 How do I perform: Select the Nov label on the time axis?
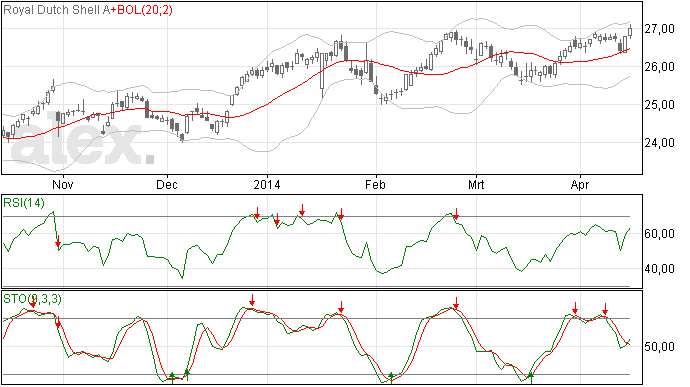point(62,184)
